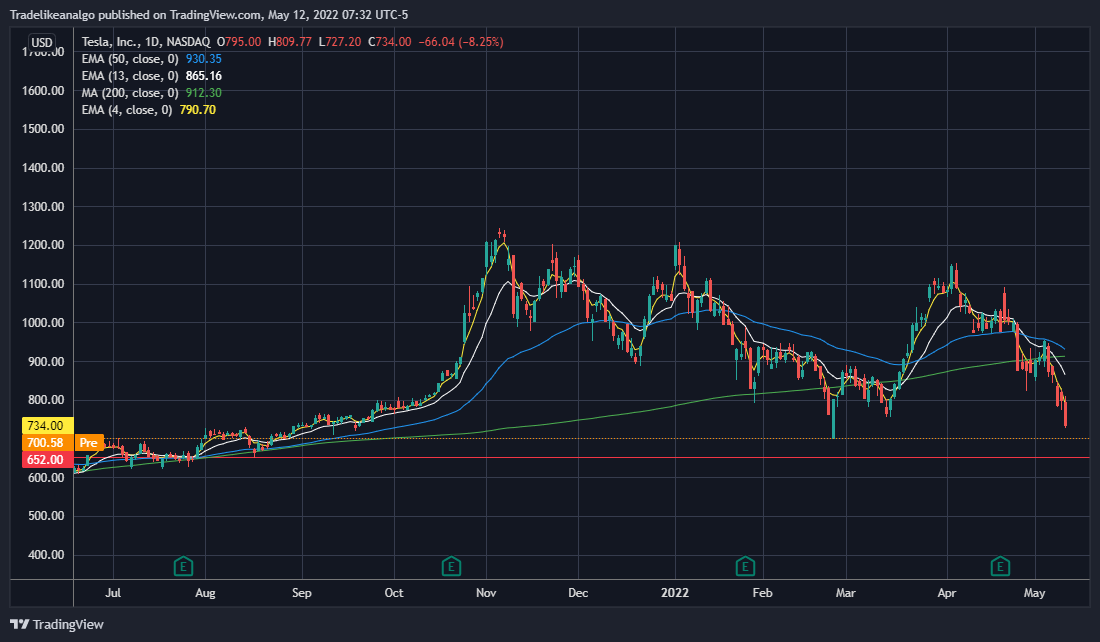
Task: Click the 600.00 price axis label
Action: (46, 477)
